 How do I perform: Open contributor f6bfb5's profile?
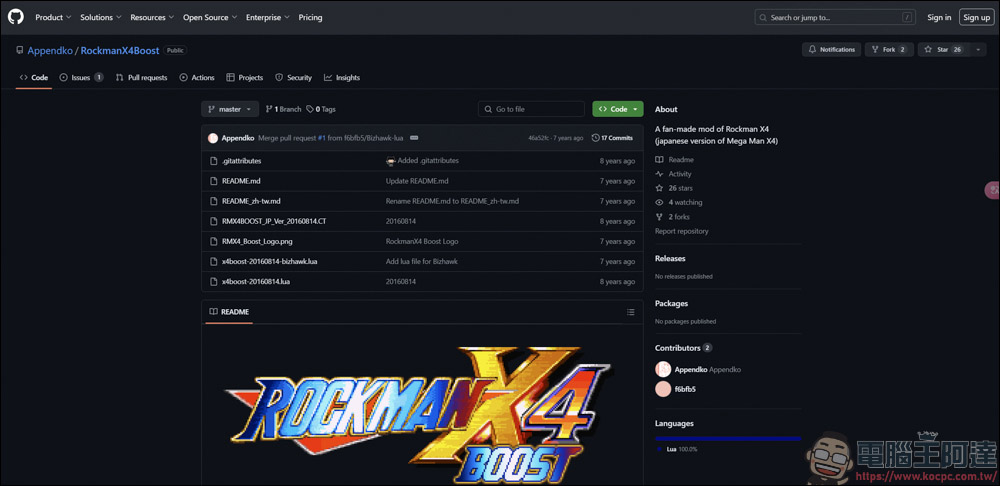[675, 389]
